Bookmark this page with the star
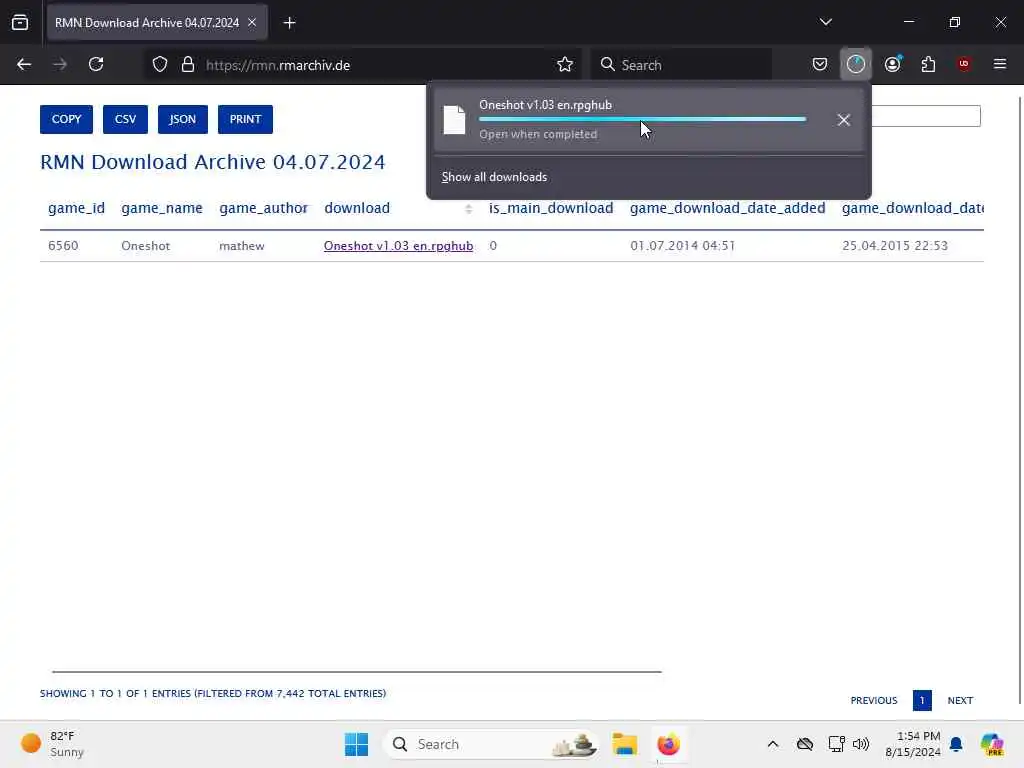 click(565, 65)
